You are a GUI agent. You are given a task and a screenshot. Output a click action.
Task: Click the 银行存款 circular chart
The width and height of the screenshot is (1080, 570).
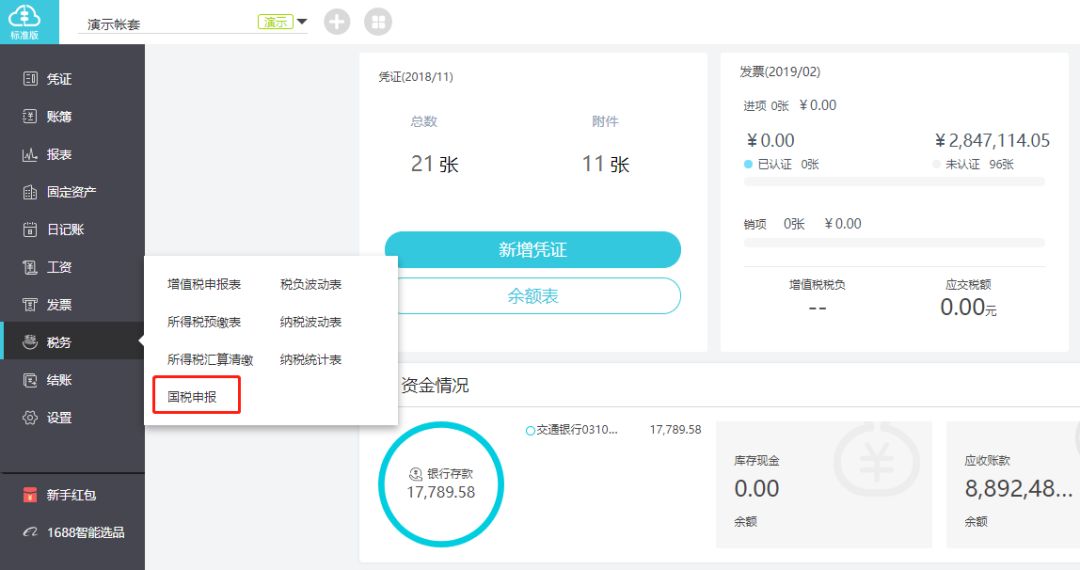coord(441,484)
